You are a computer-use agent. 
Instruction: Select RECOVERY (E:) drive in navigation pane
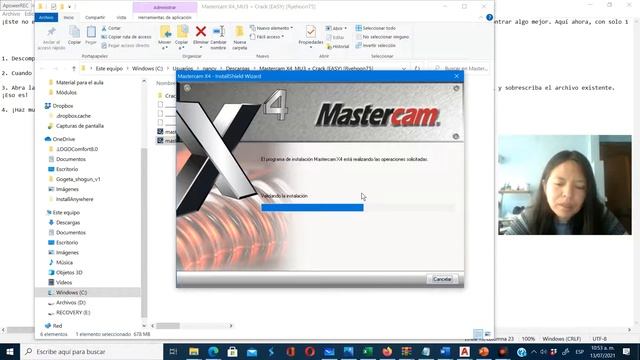(73, 313)
